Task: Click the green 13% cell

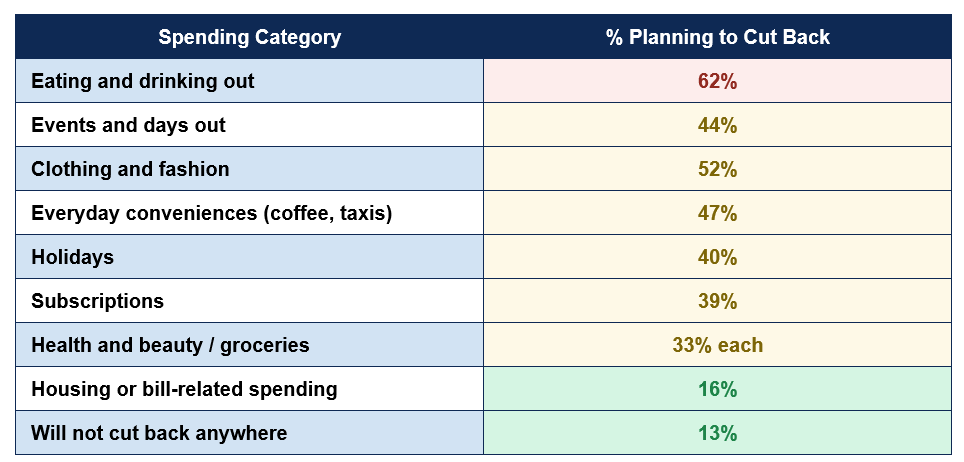Action: point(717,432)
